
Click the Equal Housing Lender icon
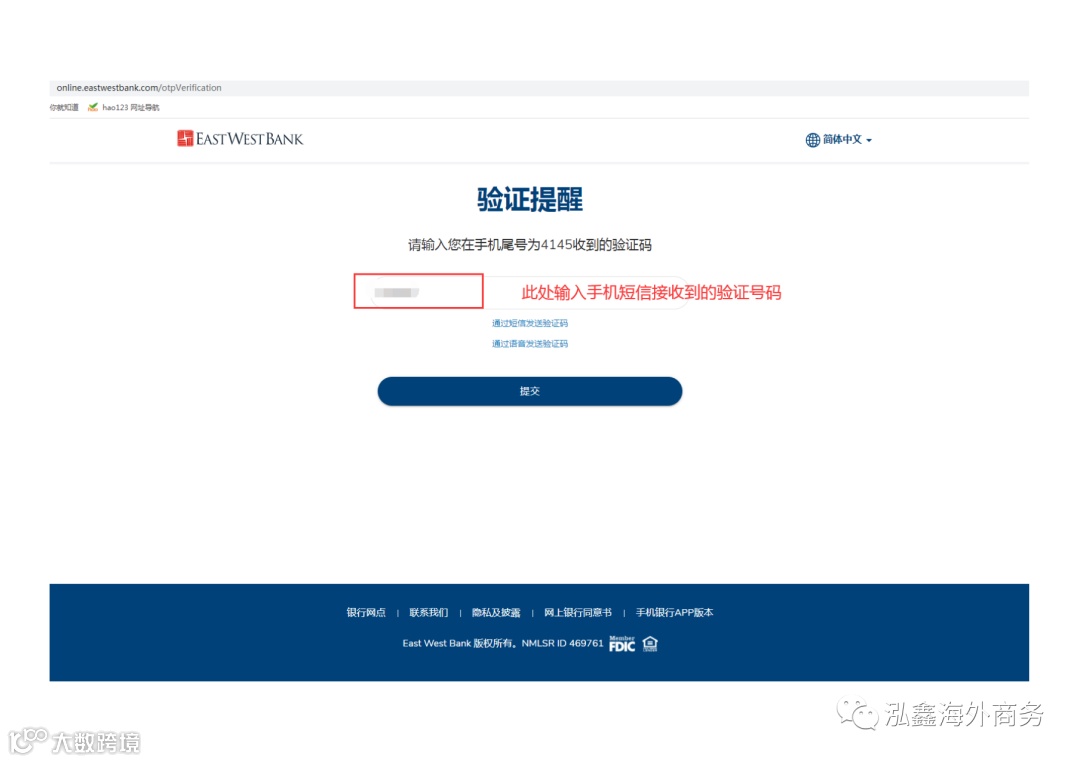click(650, 644)
